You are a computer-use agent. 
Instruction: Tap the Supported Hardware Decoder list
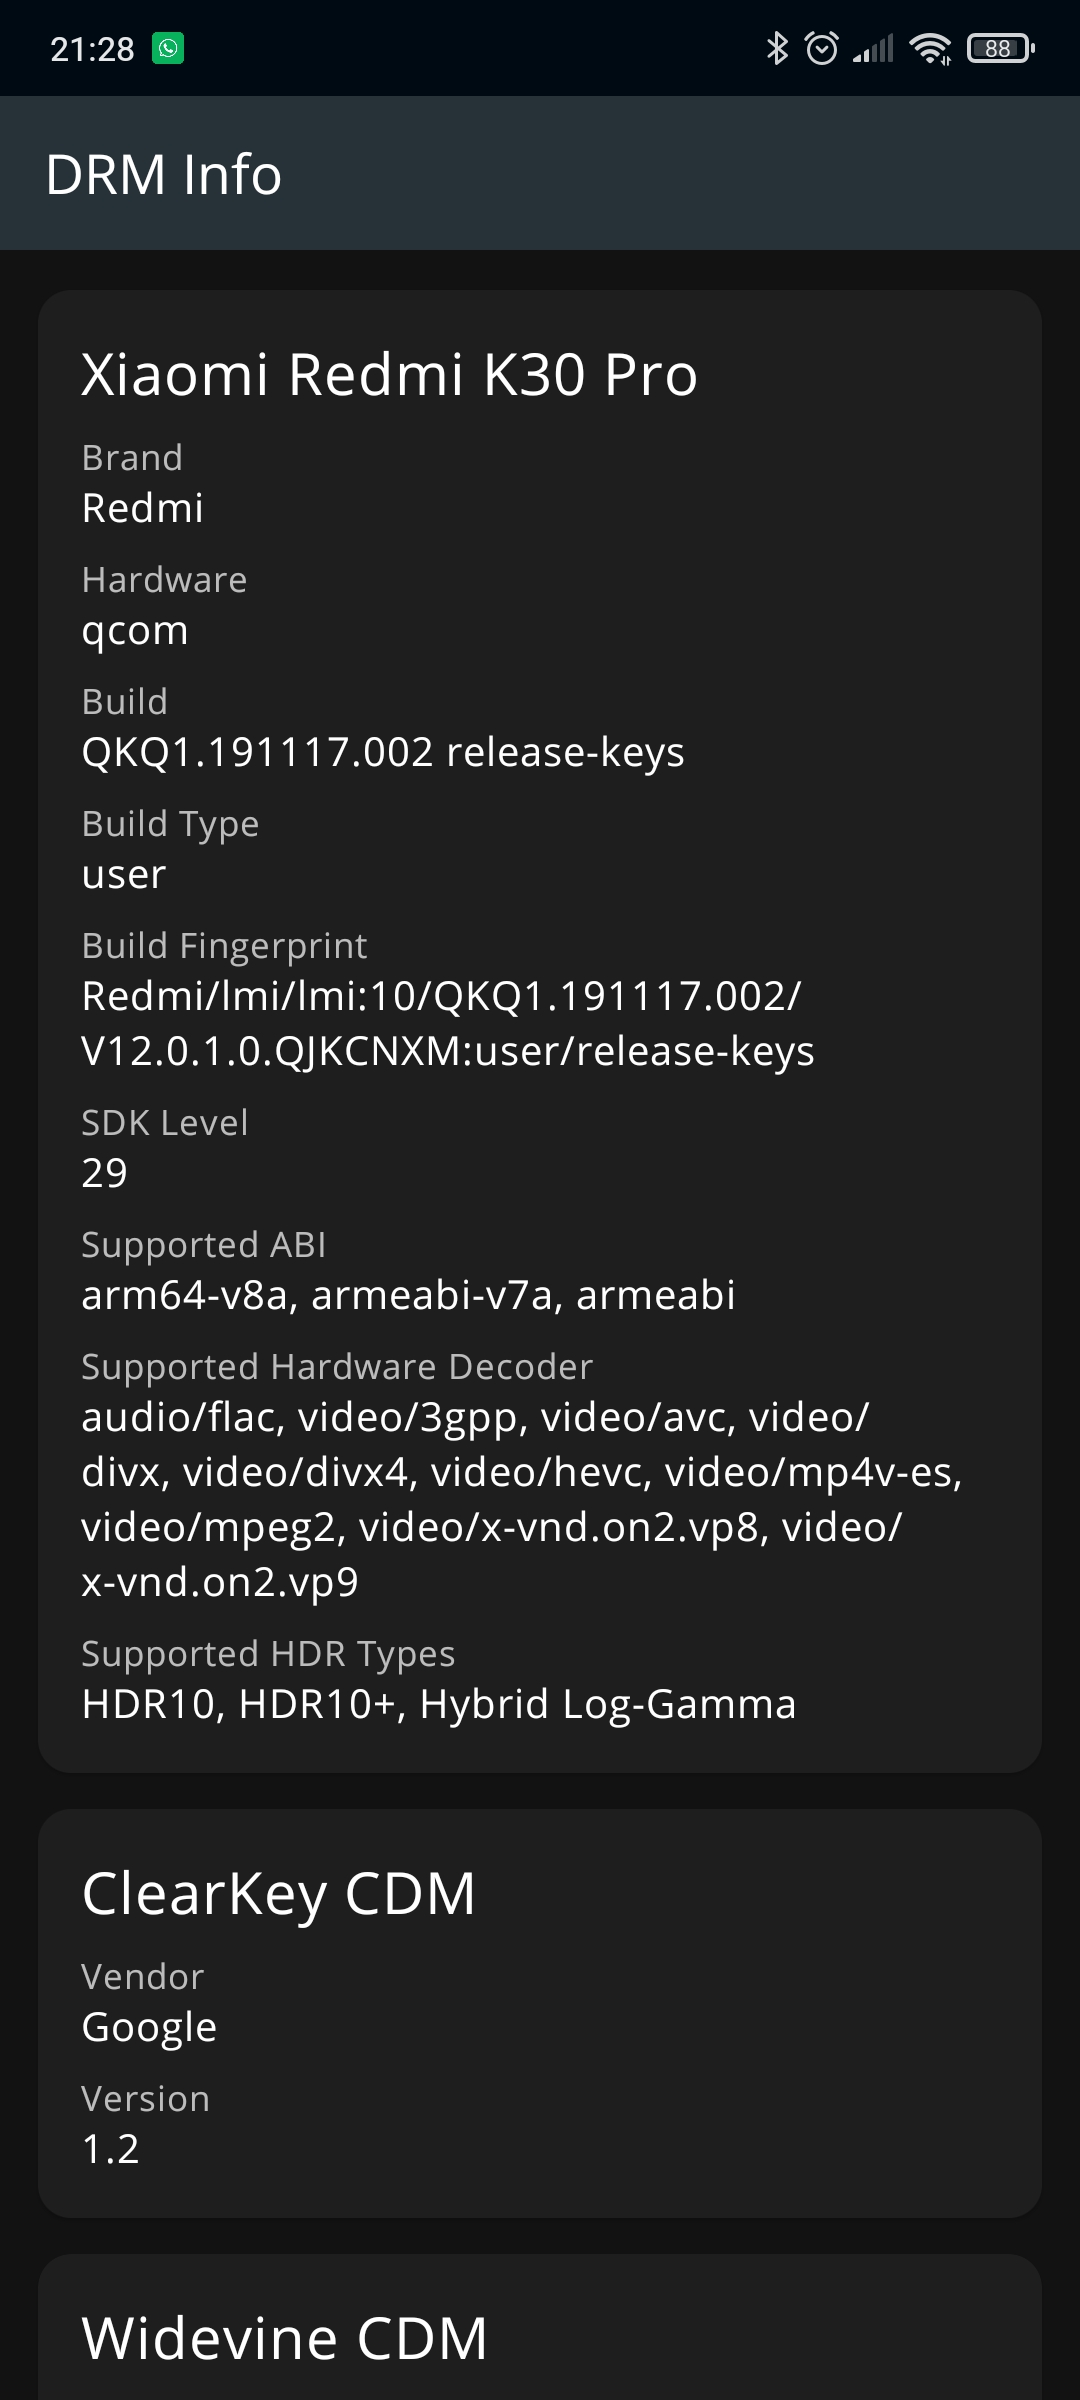click(521, 1500)
